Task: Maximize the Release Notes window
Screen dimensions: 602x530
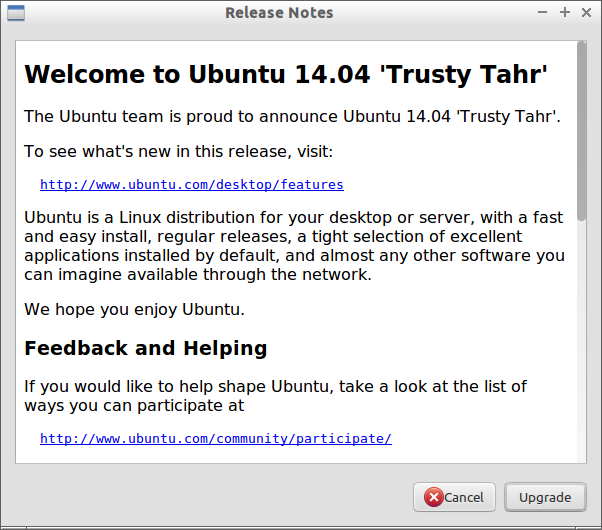Action: (x=565, y=12)
